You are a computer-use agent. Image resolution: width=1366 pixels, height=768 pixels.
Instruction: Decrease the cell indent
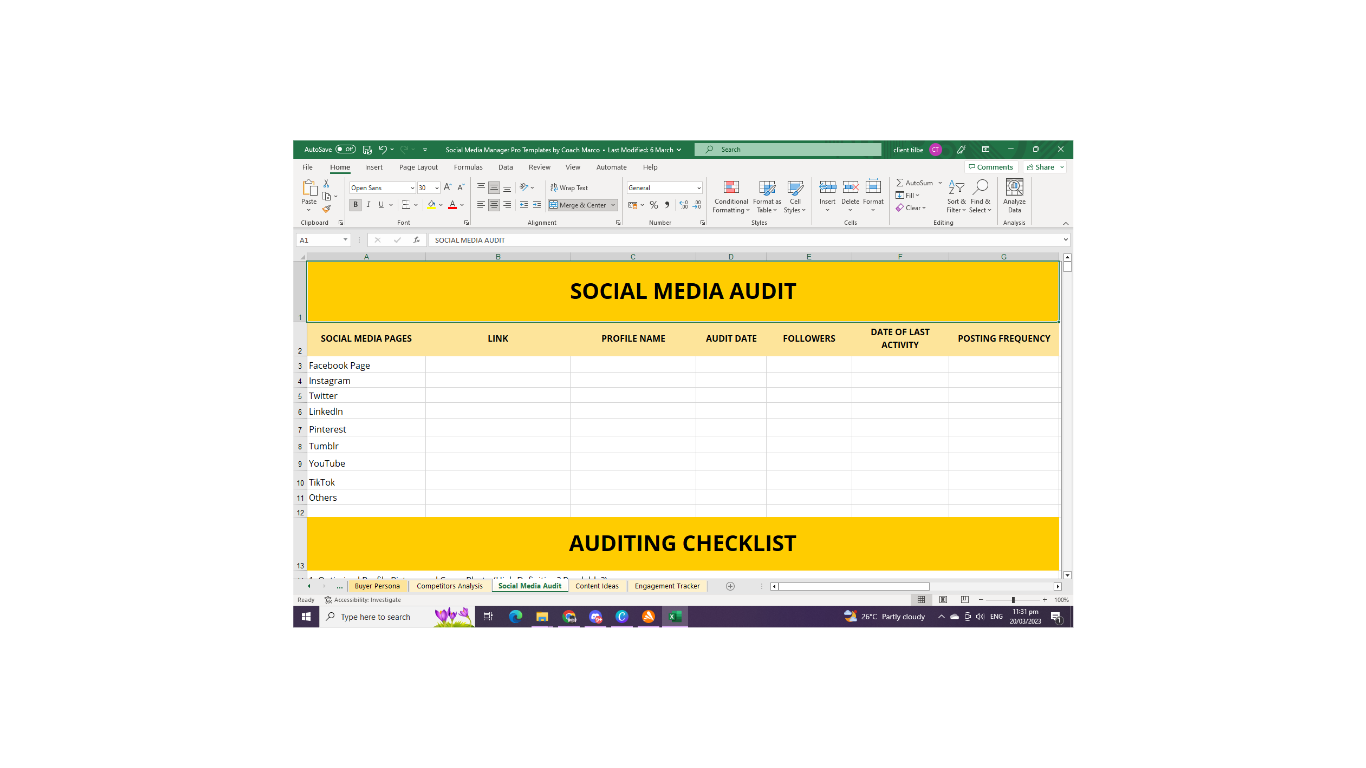[x=524, y=205]
